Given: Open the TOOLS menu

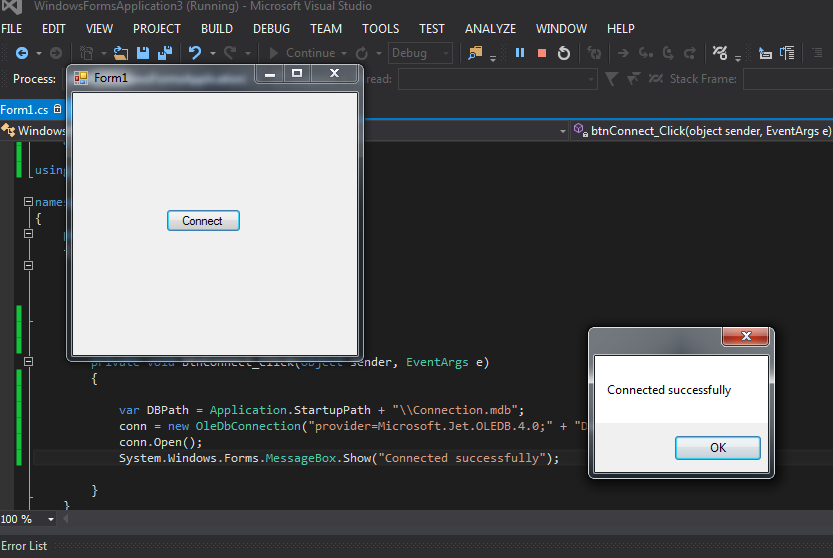Looking at the screenshot, I should pyautogui.click(x=380, y=29).
